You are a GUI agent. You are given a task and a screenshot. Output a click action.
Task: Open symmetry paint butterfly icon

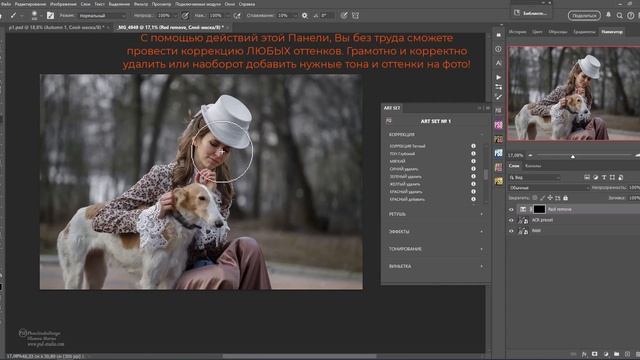point(356,16)
